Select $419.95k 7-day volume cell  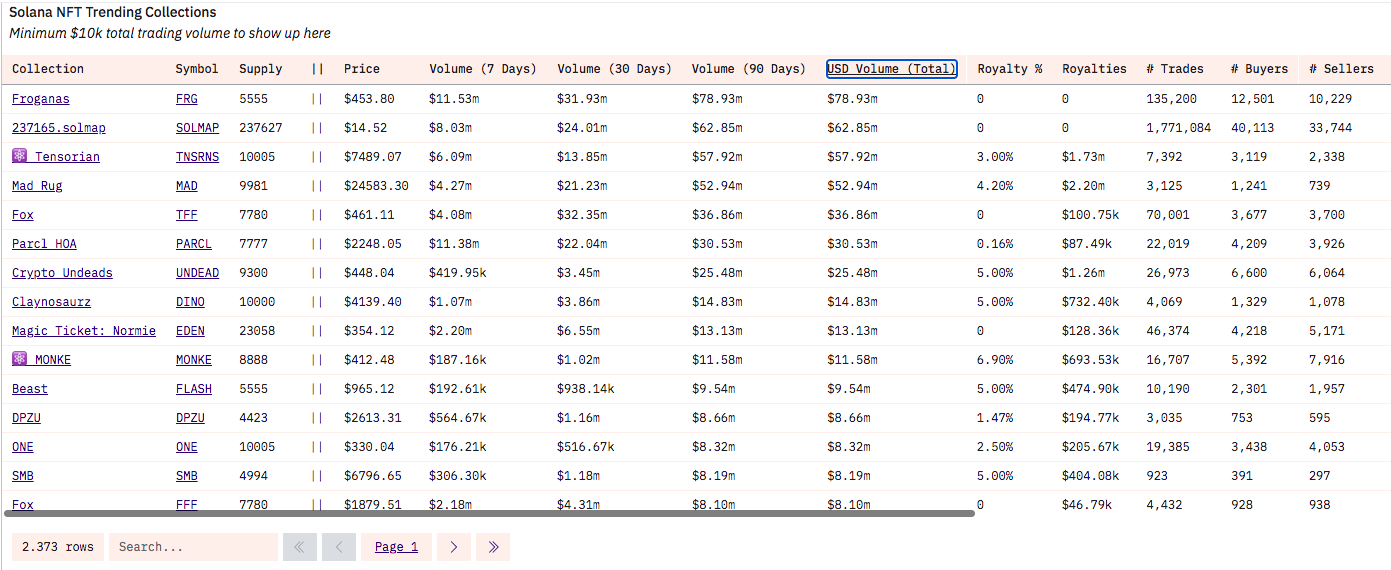(458, 273)
